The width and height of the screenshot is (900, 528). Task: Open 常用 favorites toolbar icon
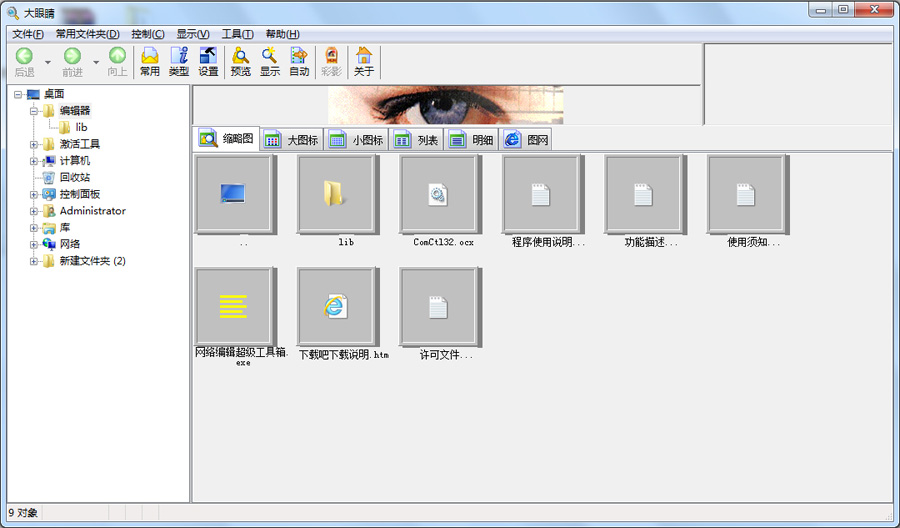150,57
